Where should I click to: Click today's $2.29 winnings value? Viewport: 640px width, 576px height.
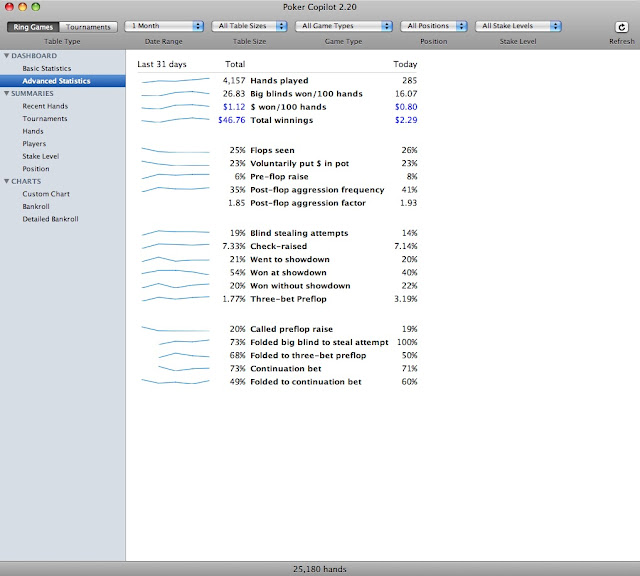pos(406,120)
